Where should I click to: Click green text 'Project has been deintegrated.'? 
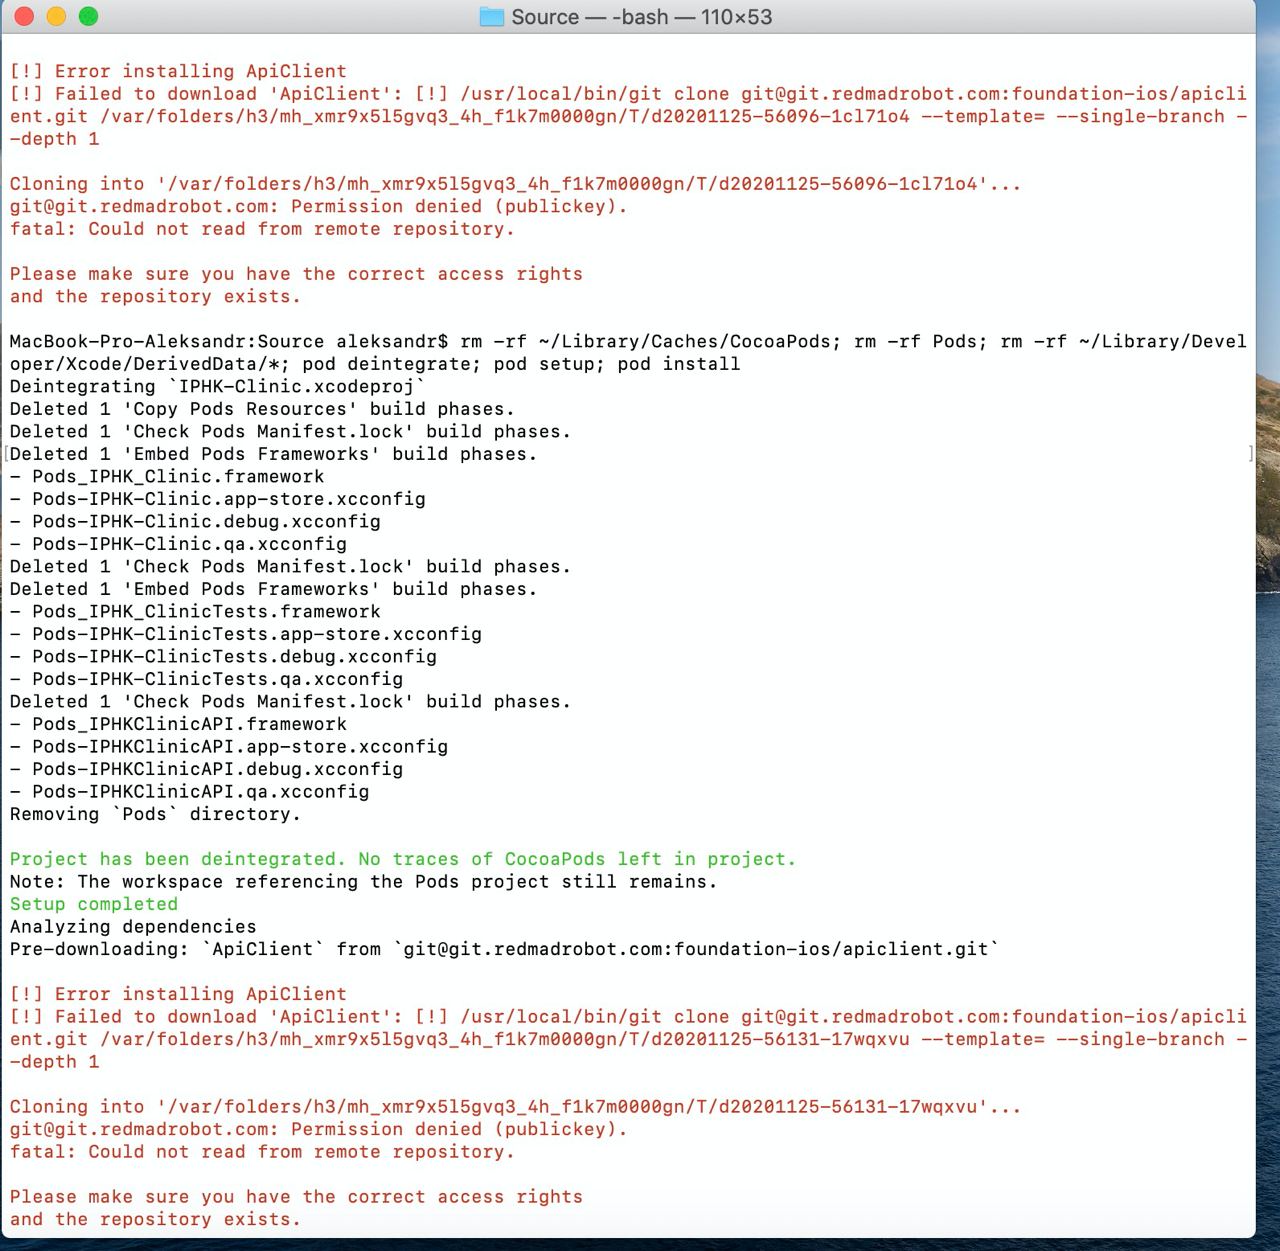pyautogui.click(x=178, y=859)
